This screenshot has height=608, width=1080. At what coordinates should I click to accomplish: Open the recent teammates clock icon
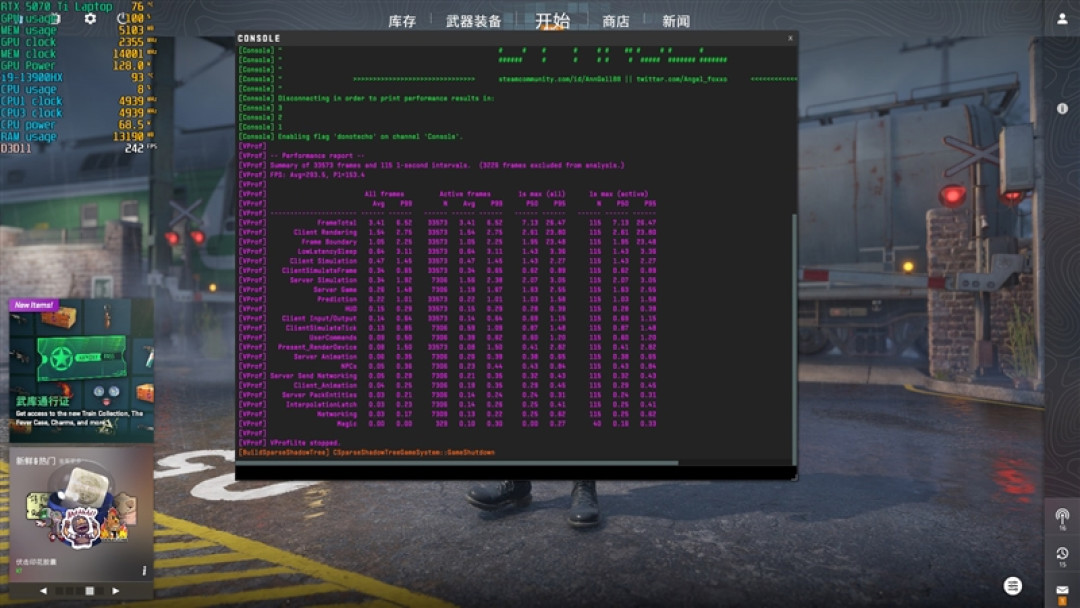point(1062,555)
